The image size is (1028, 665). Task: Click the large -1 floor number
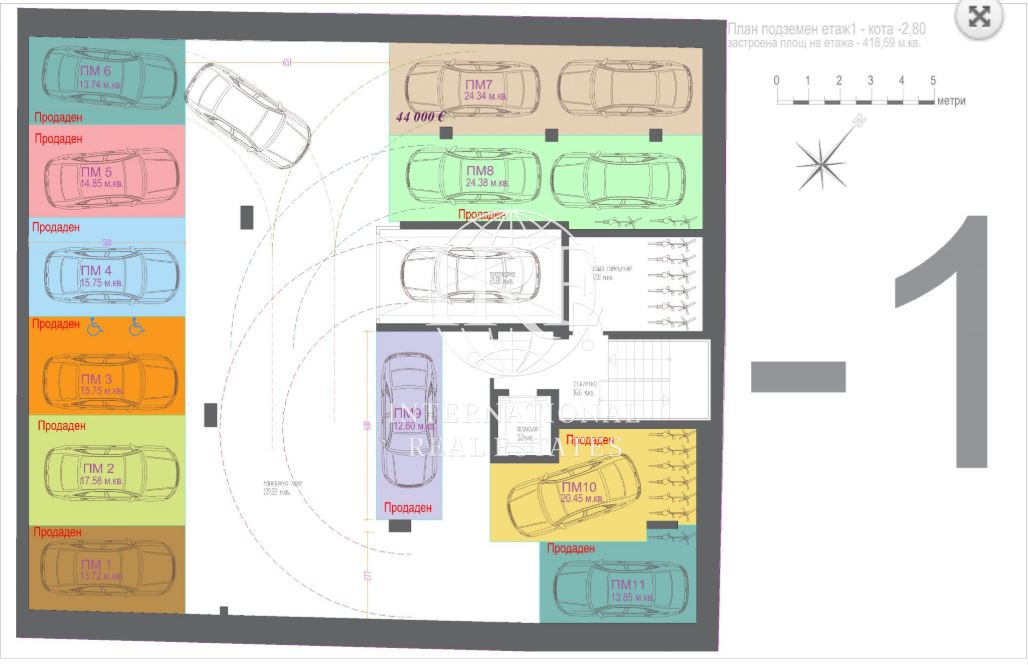coord(870,341)
